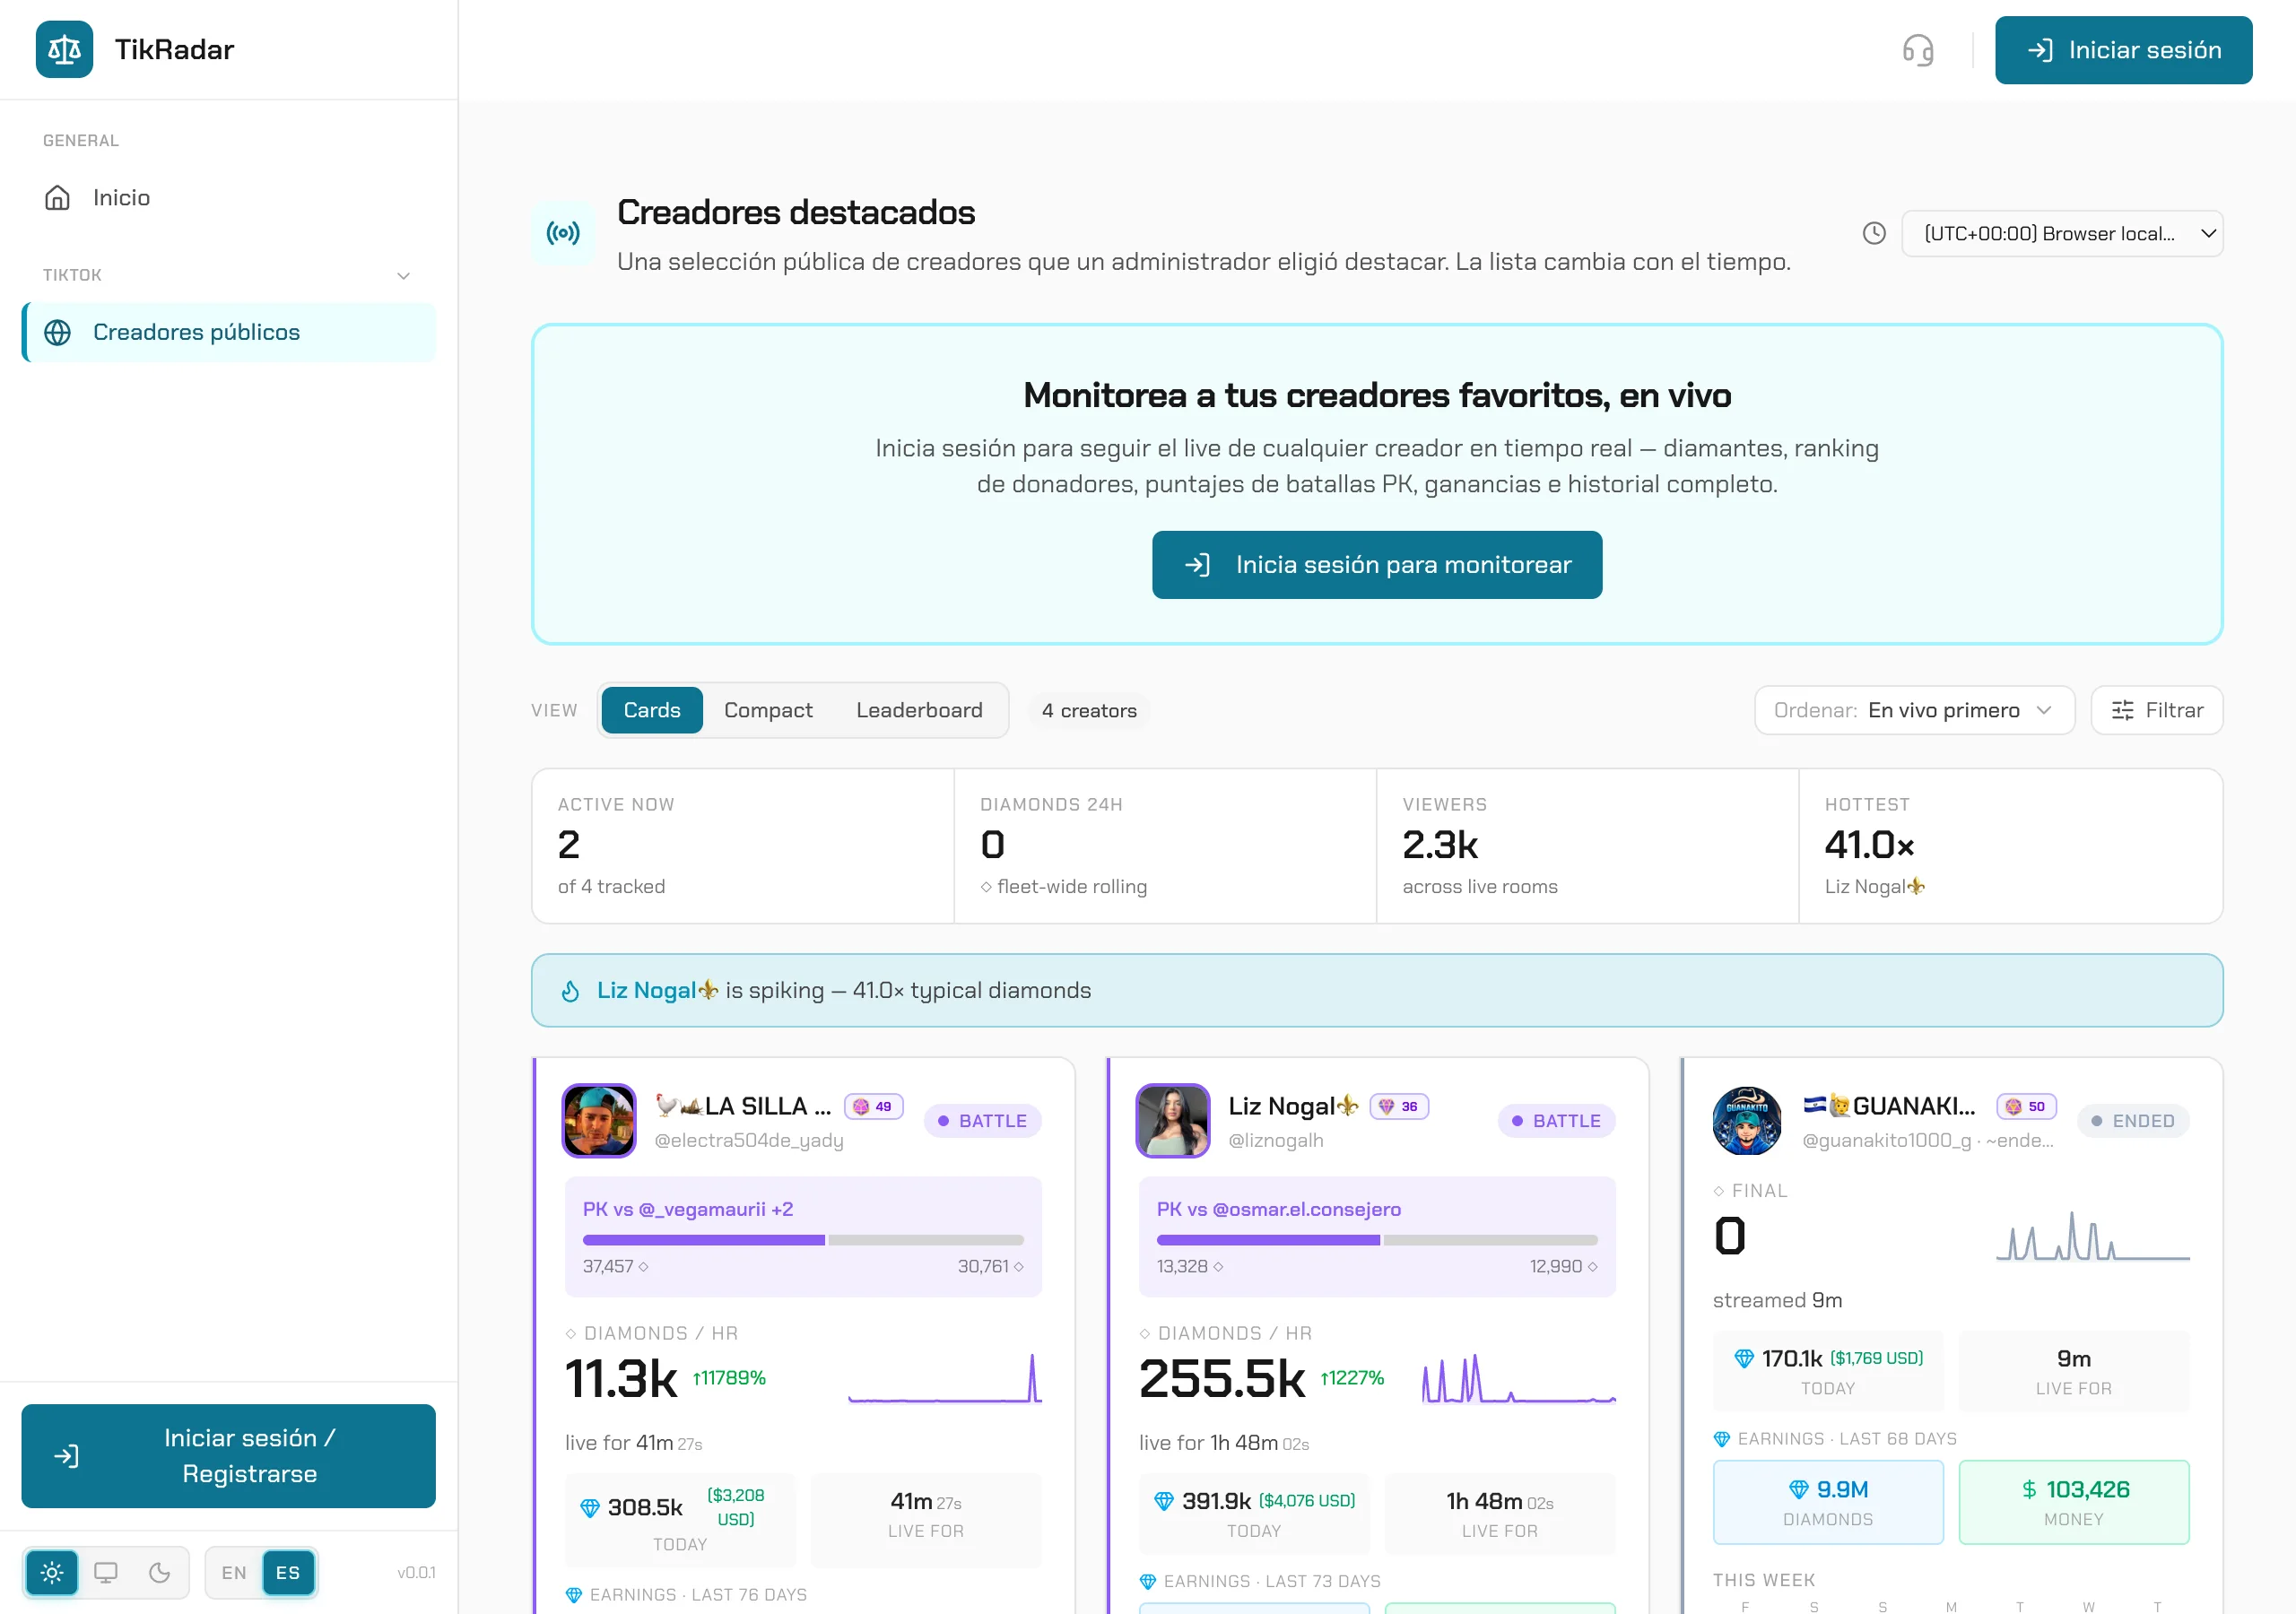Image resolution: width=2296 pixels, height=1614 pixels.
Task: Click the diamond icon beside Earnings Last 73 Days
Action: click(x=1148, y=1581)
